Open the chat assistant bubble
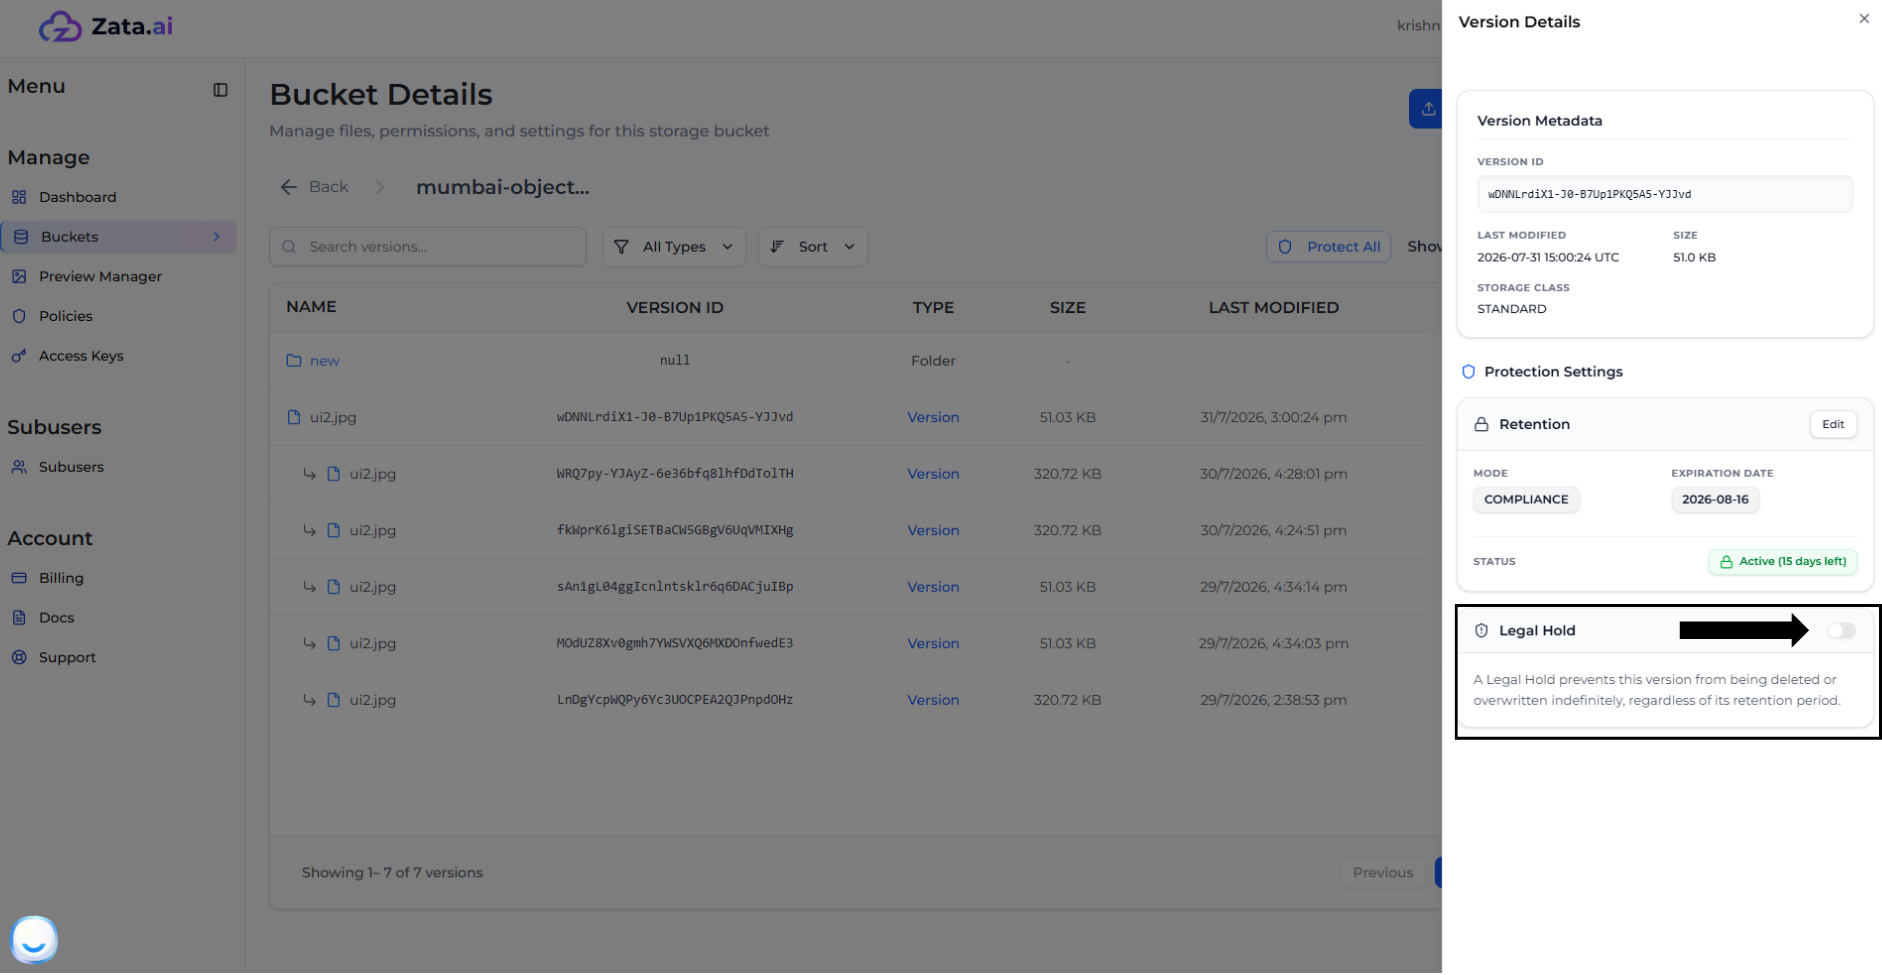The image size is (1882, 975). point(34,940)
